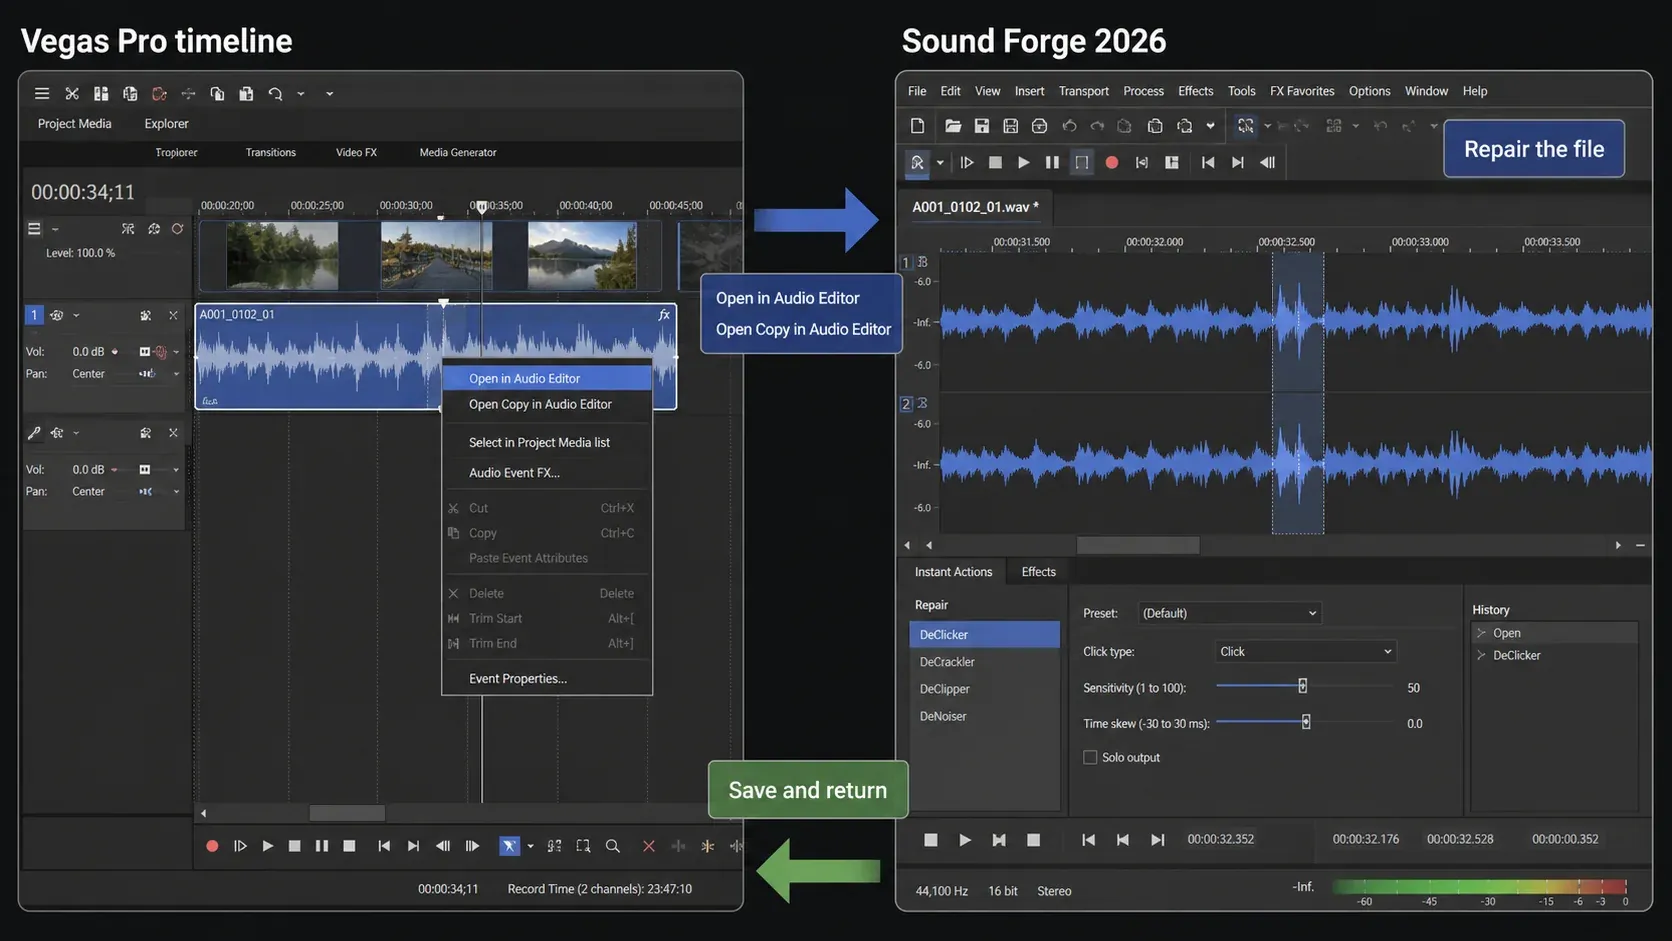This screenshot has height=941, width=1672.
Task: Click the Save As icon in Sound Forge toolbar
Action: (1011, 126)
